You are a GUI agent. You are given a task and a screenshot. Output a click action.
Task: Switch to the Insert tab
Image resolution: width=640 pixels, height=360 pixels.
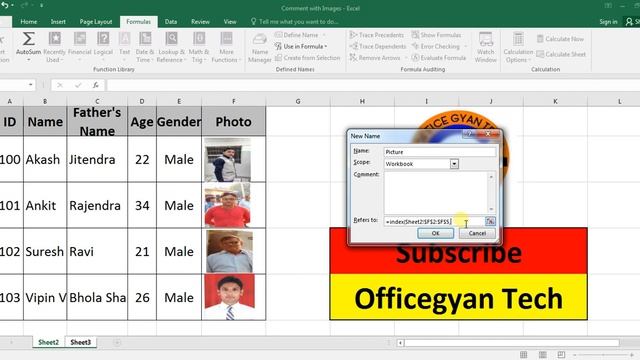58,22
